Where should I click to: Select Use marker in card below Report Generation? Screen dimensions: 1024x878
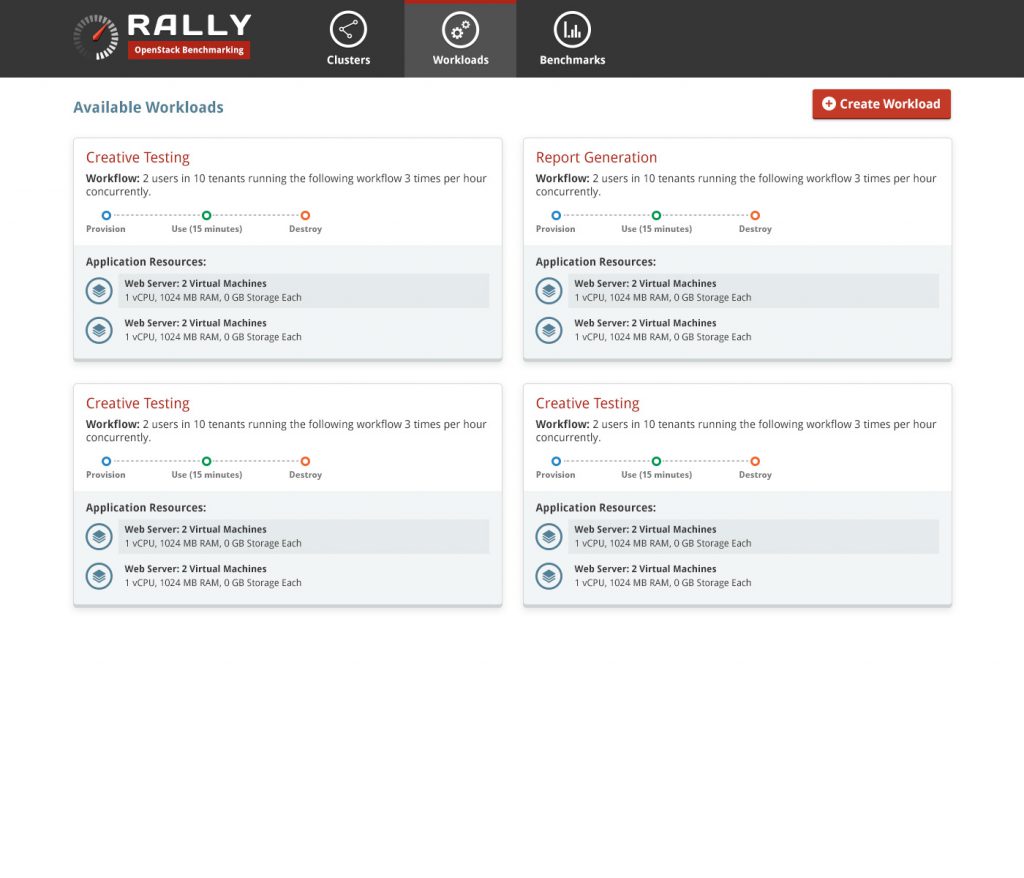(656, 461)
